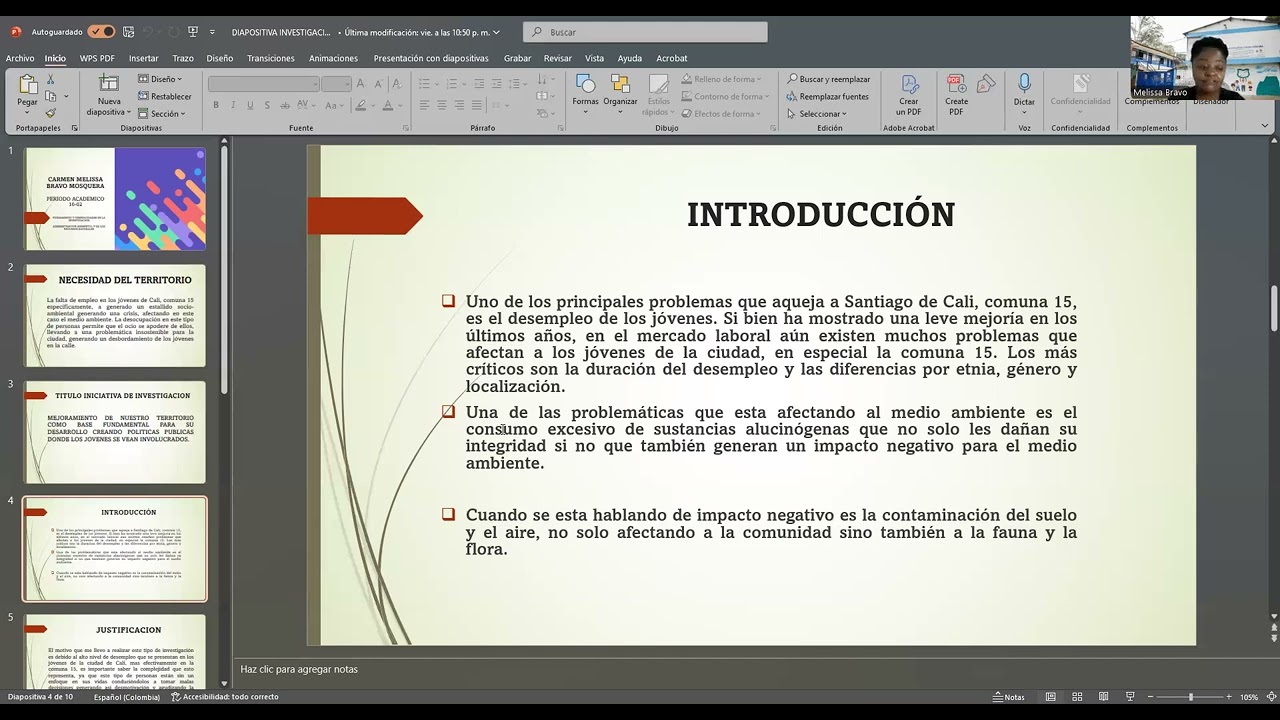The width and height of the screenshot is (1280, 720).
Task: Click the Format Painter brush icon
Action: [49, 113]
